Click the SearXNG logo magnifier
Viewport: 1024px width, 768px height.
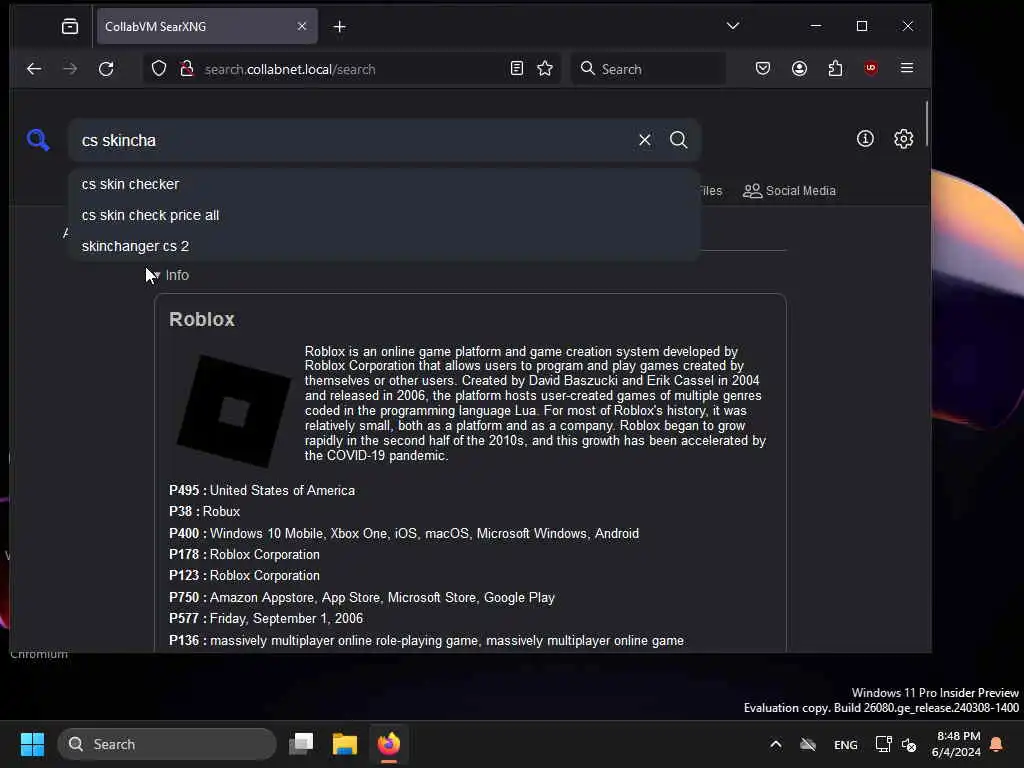(x=38, y=140)
